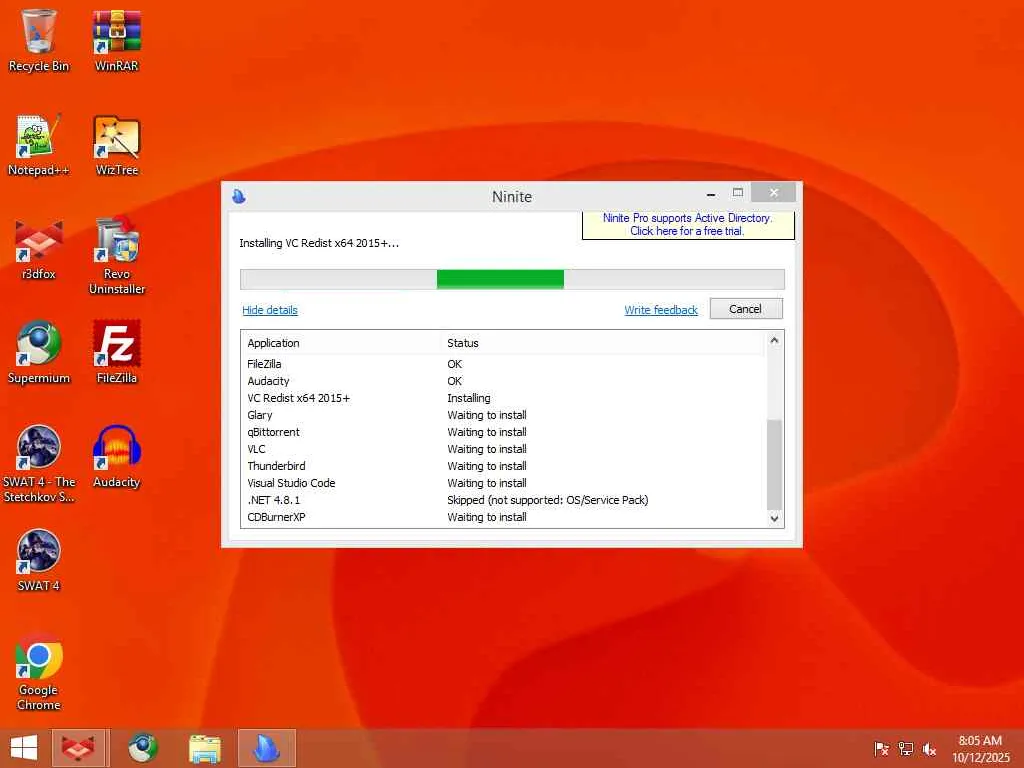This screenshot has width=1024, height=768.
Task: Select the VLC row
Action: (x=503, y=449)
